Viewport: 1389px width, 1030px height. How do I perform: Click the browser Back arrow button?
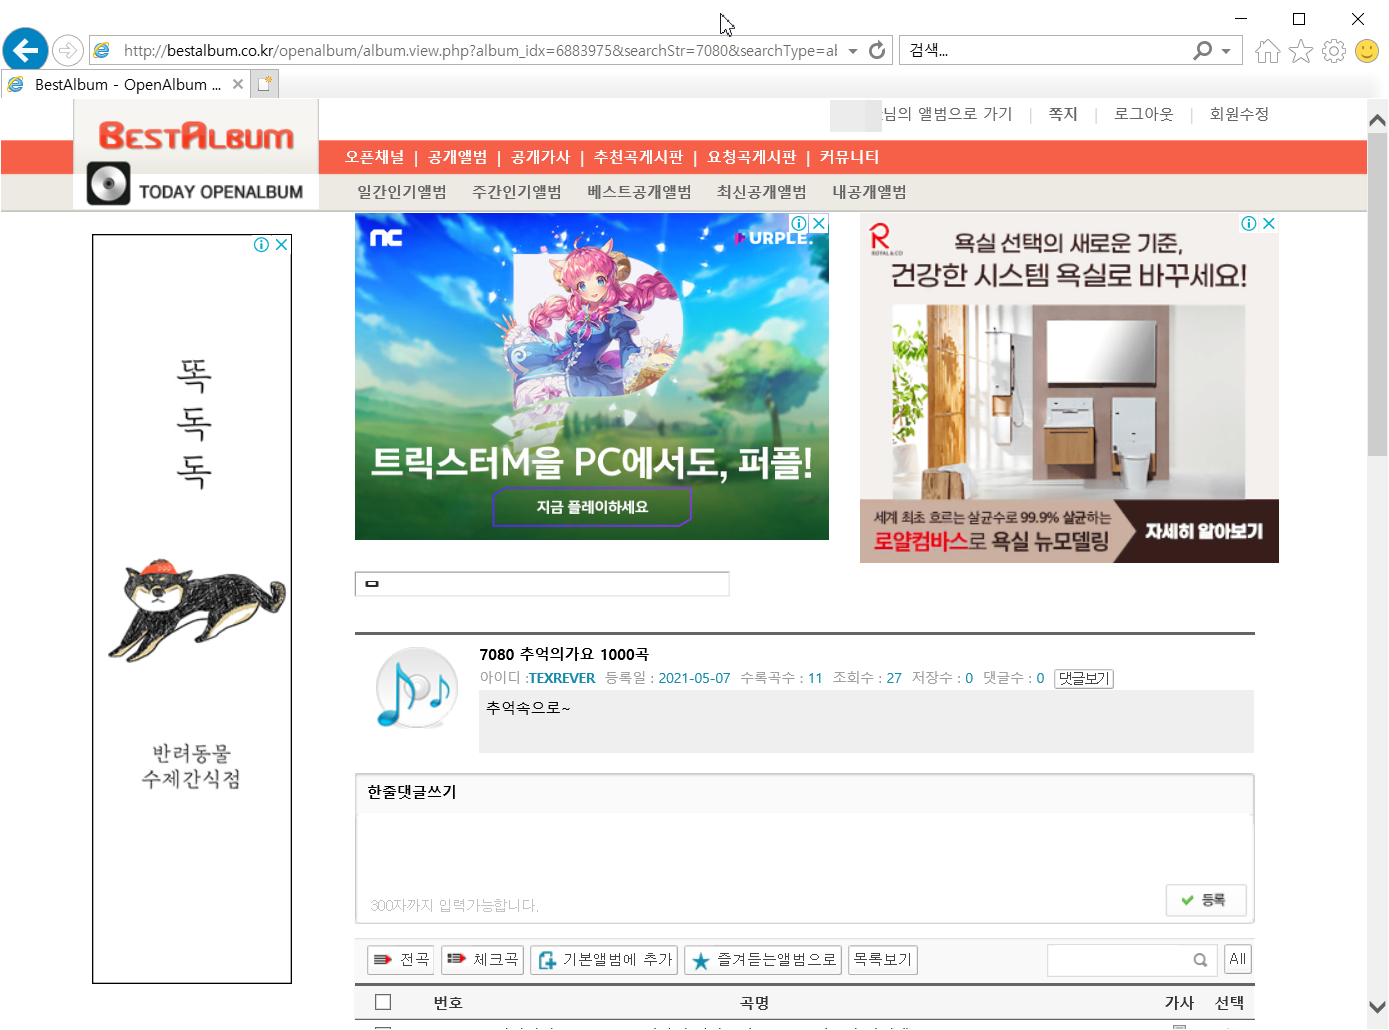click(25, 49)
